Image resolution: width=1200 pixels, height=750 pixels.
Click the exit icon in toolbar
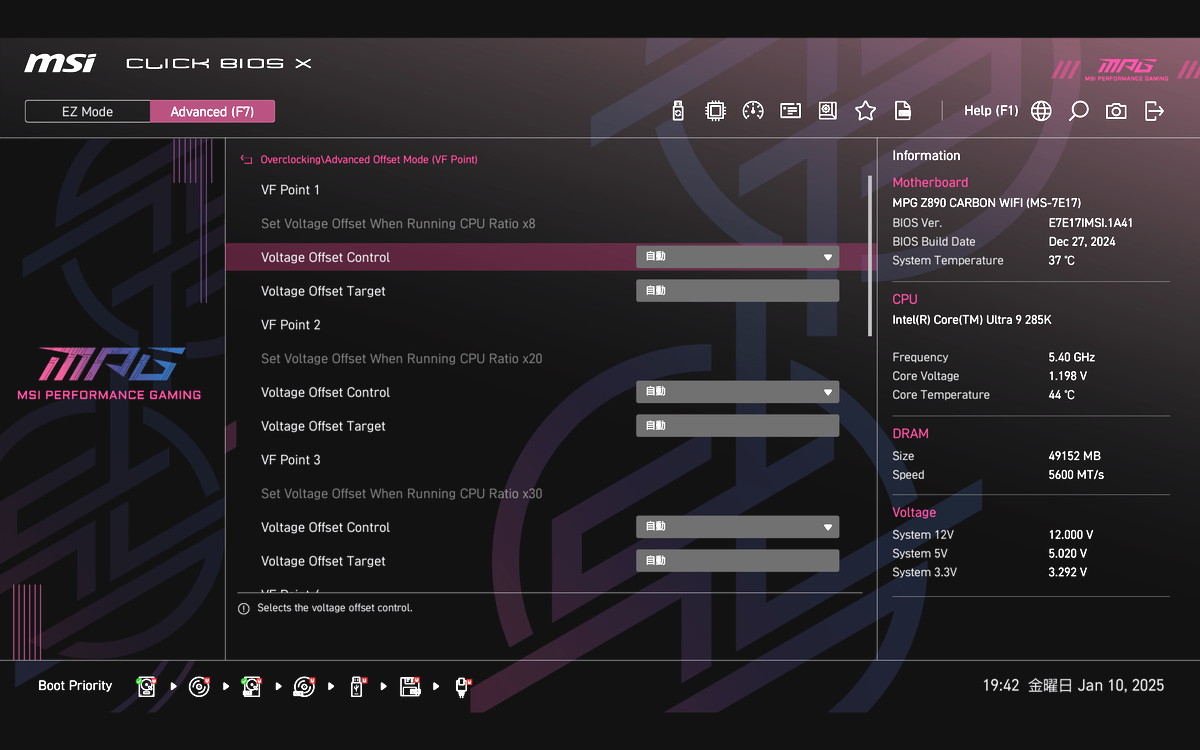[x=1154, y=111]
